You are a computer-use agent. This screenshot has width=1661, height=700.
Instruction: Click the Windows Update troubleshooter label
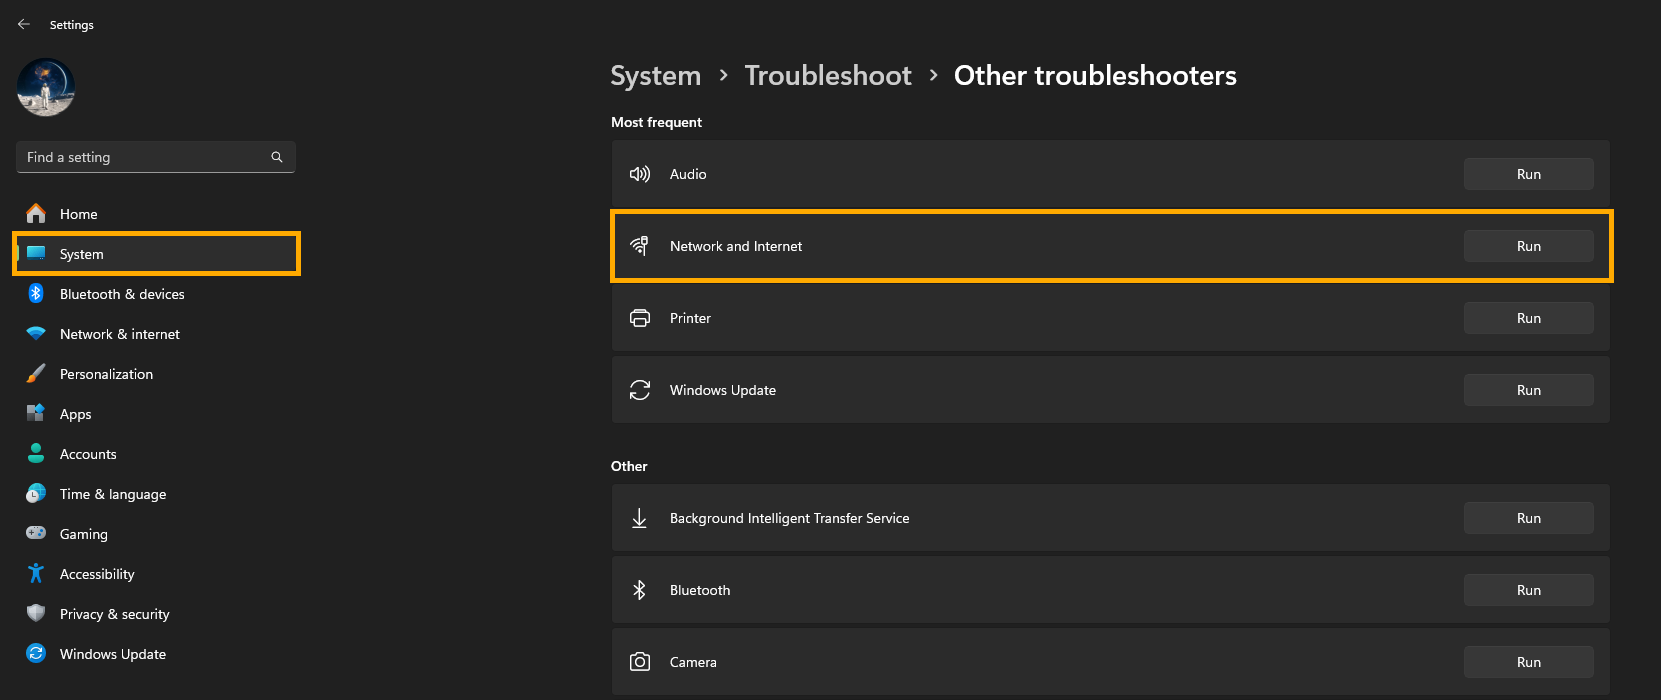723,390
